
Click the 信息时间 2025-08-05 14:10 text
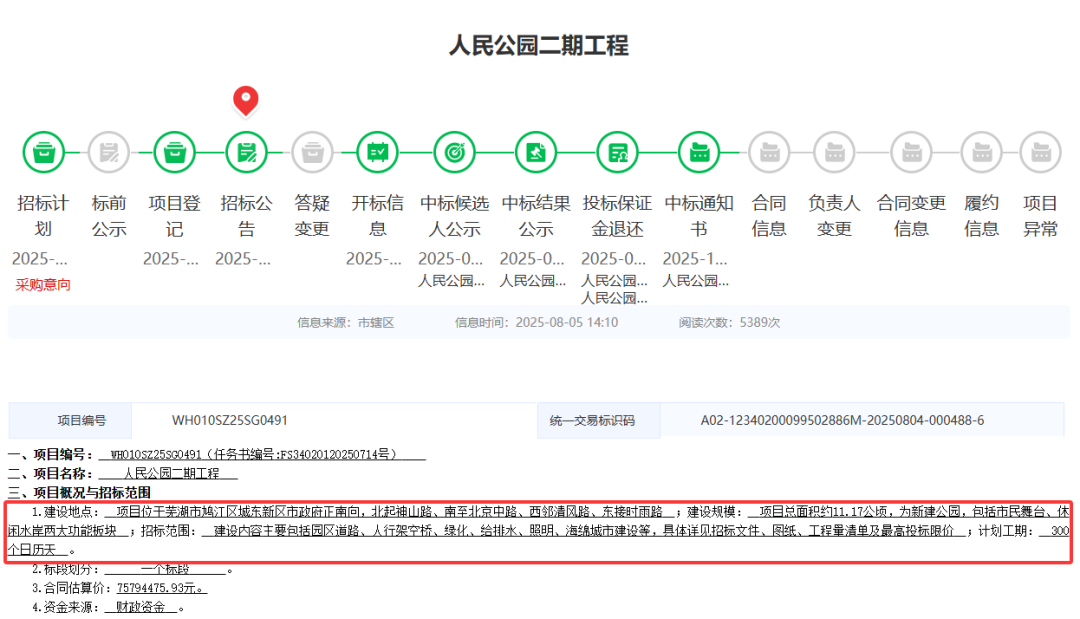point(537,322)
